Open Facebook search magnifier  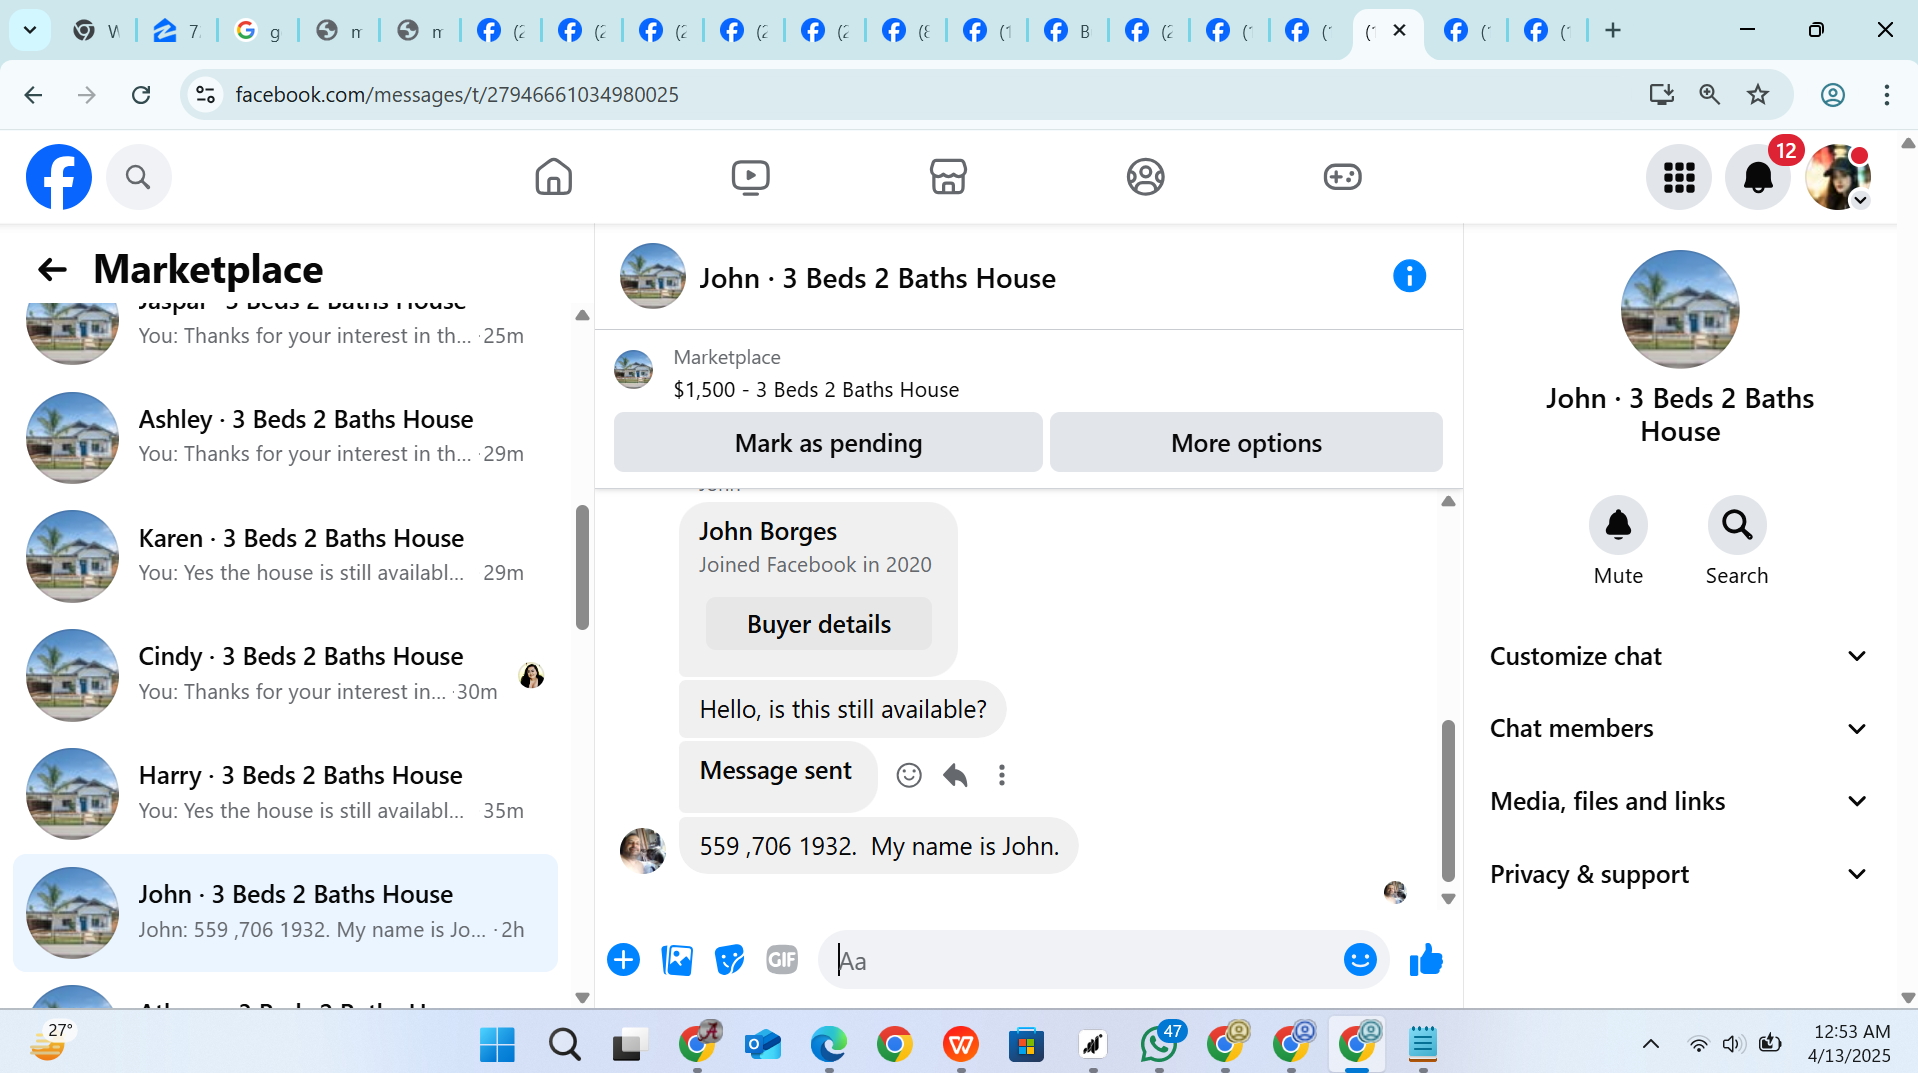point(138,177)
